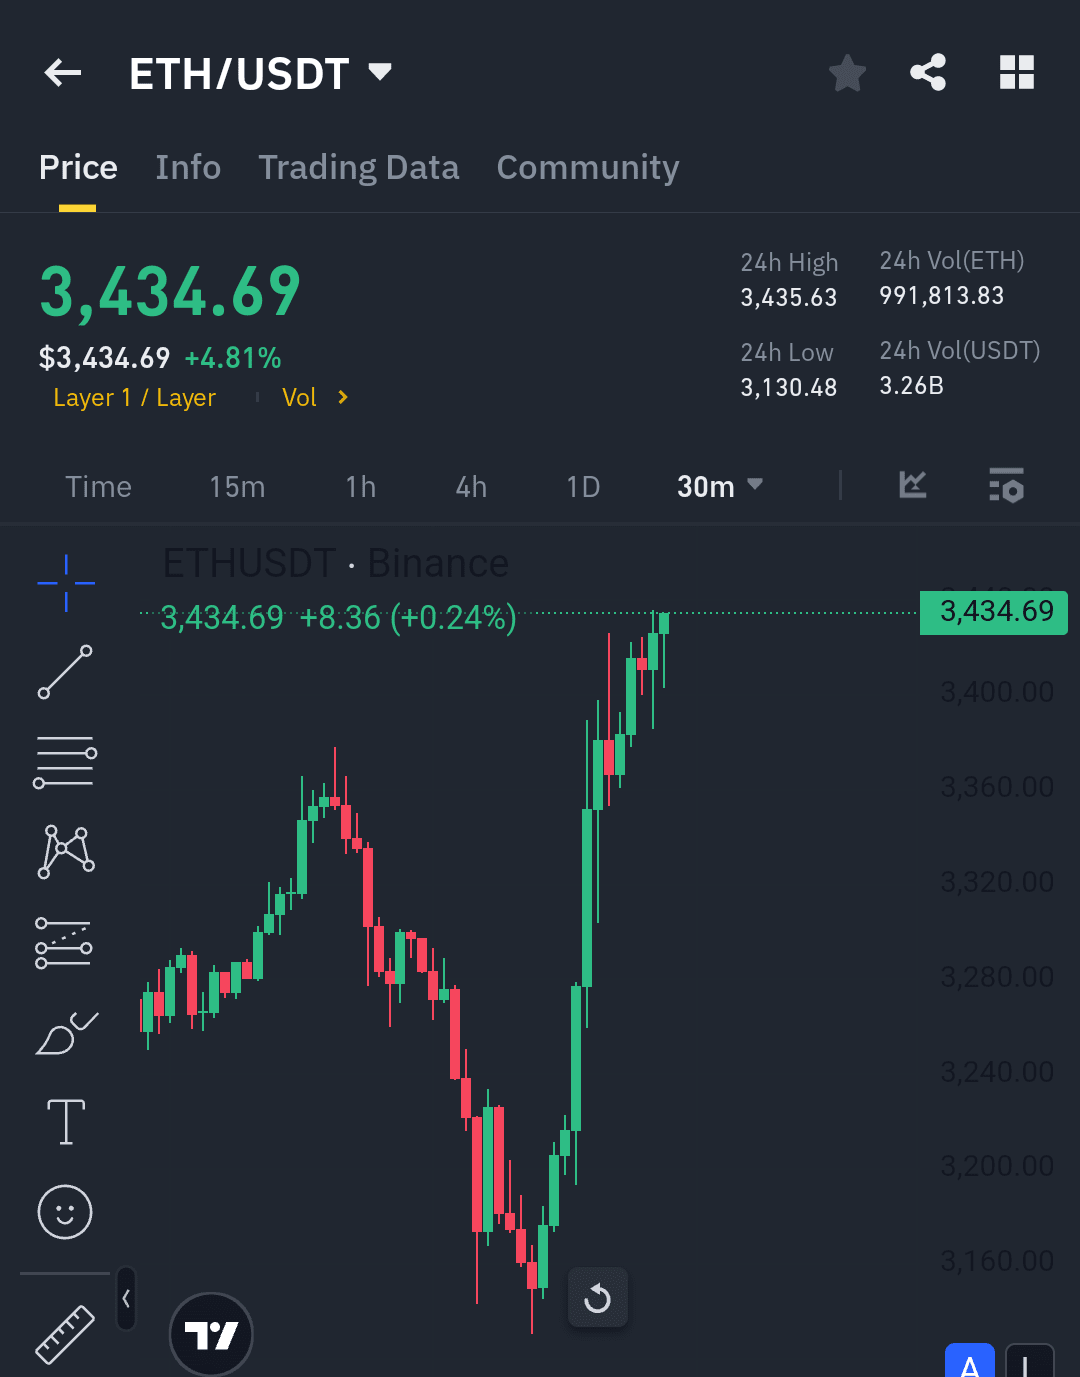
Task: Open chart indicators icon
Action: click(913, 485)
